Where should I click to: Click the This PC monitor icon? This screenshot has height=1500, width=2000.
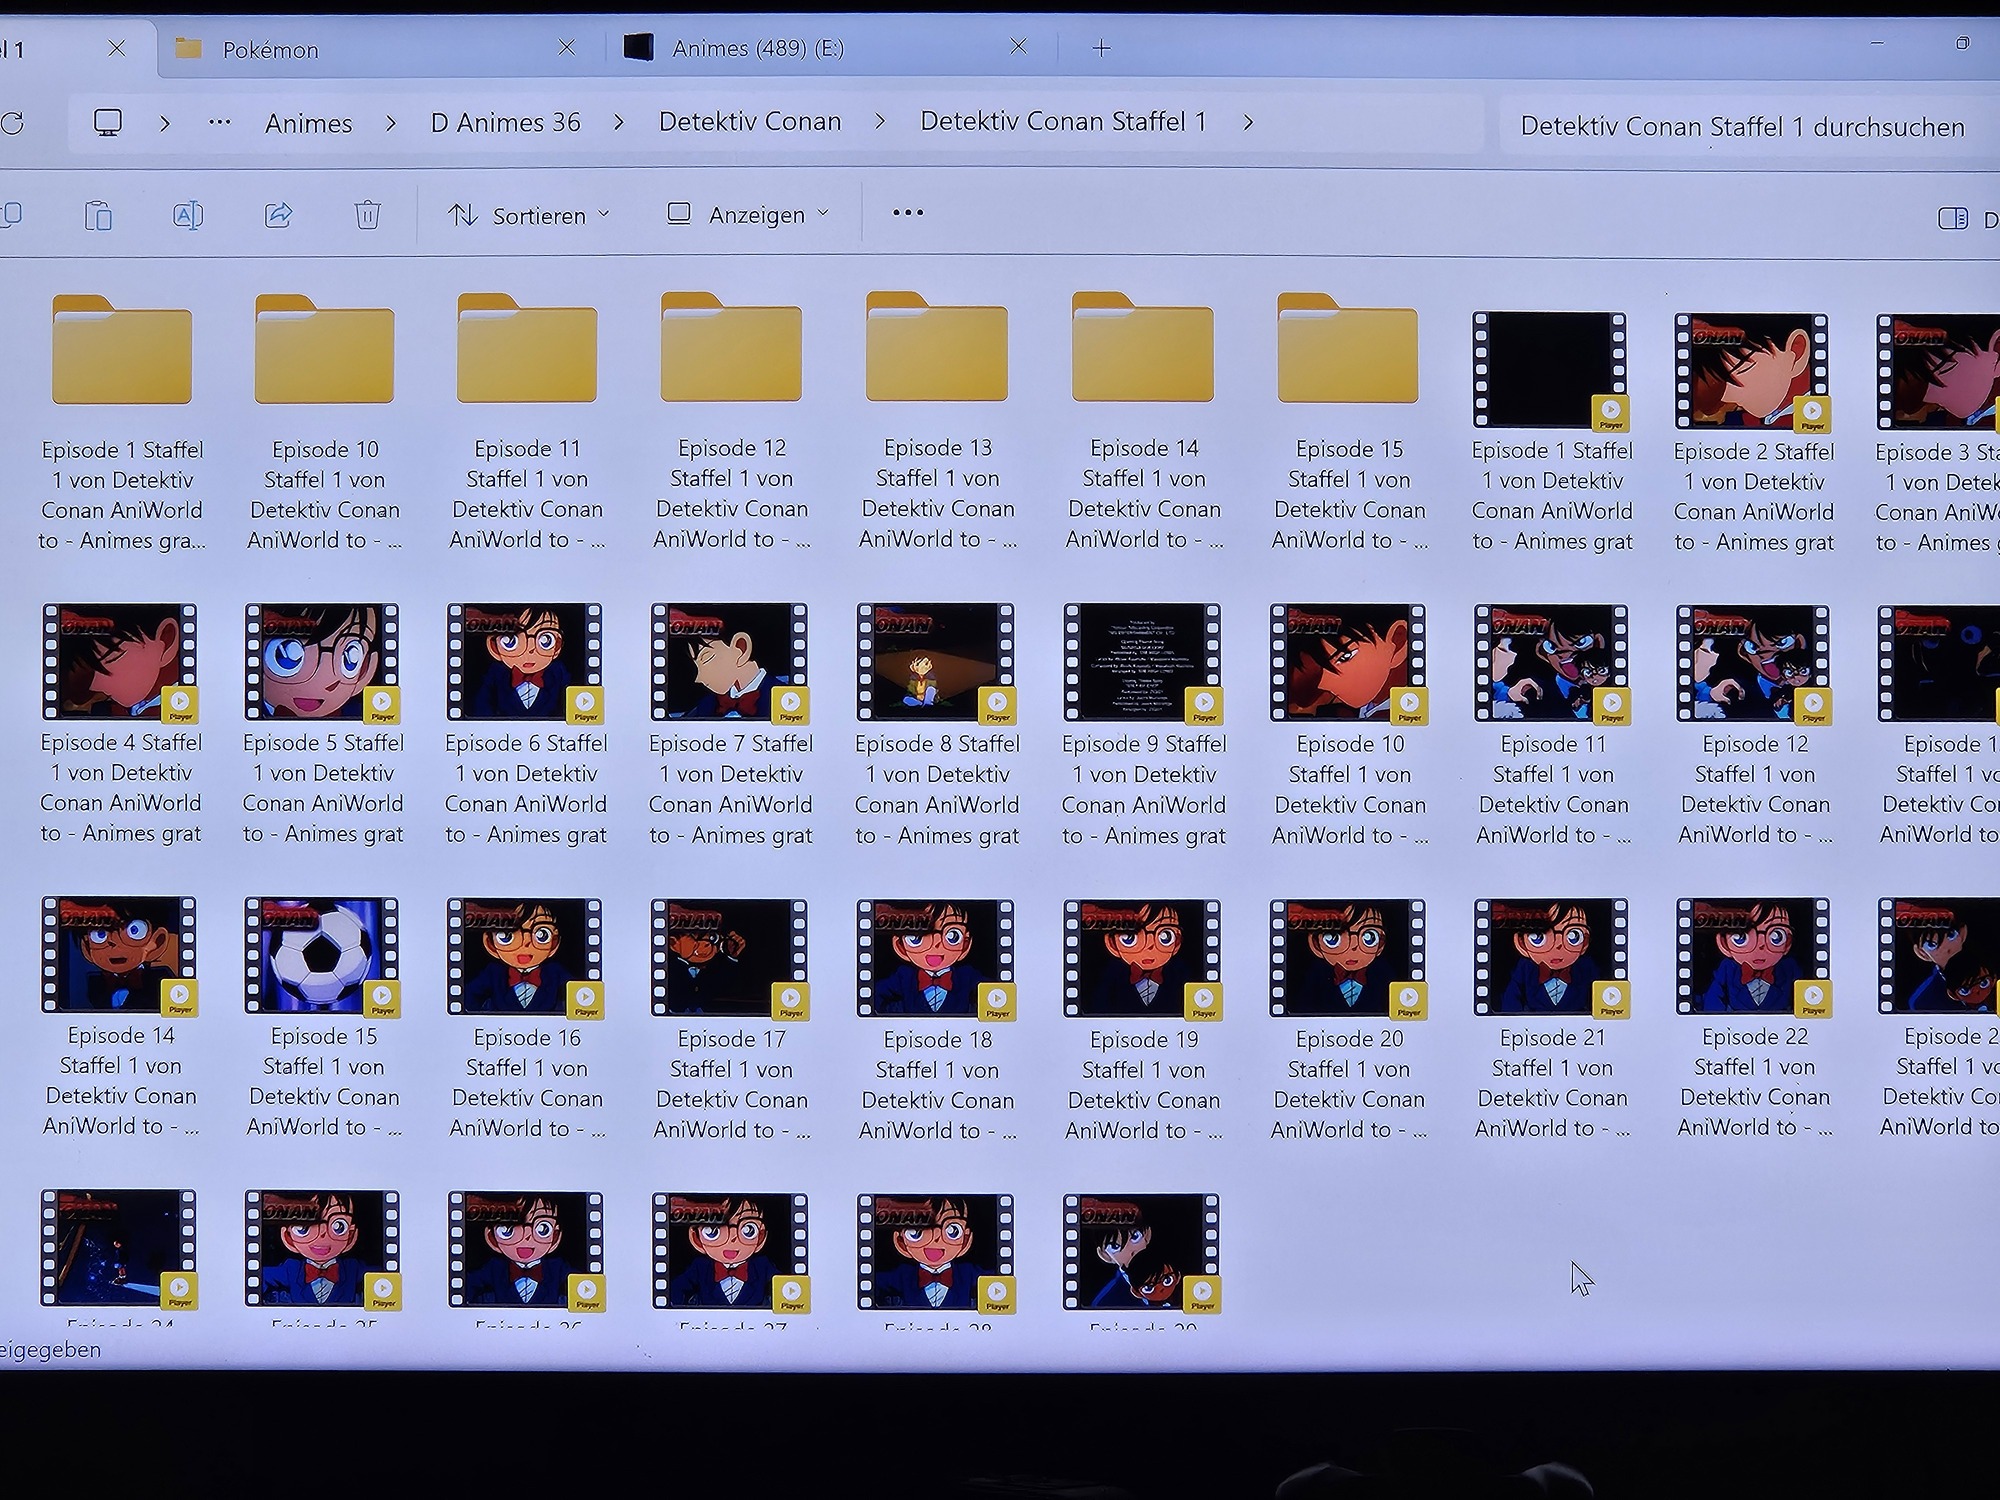[108, 123]
